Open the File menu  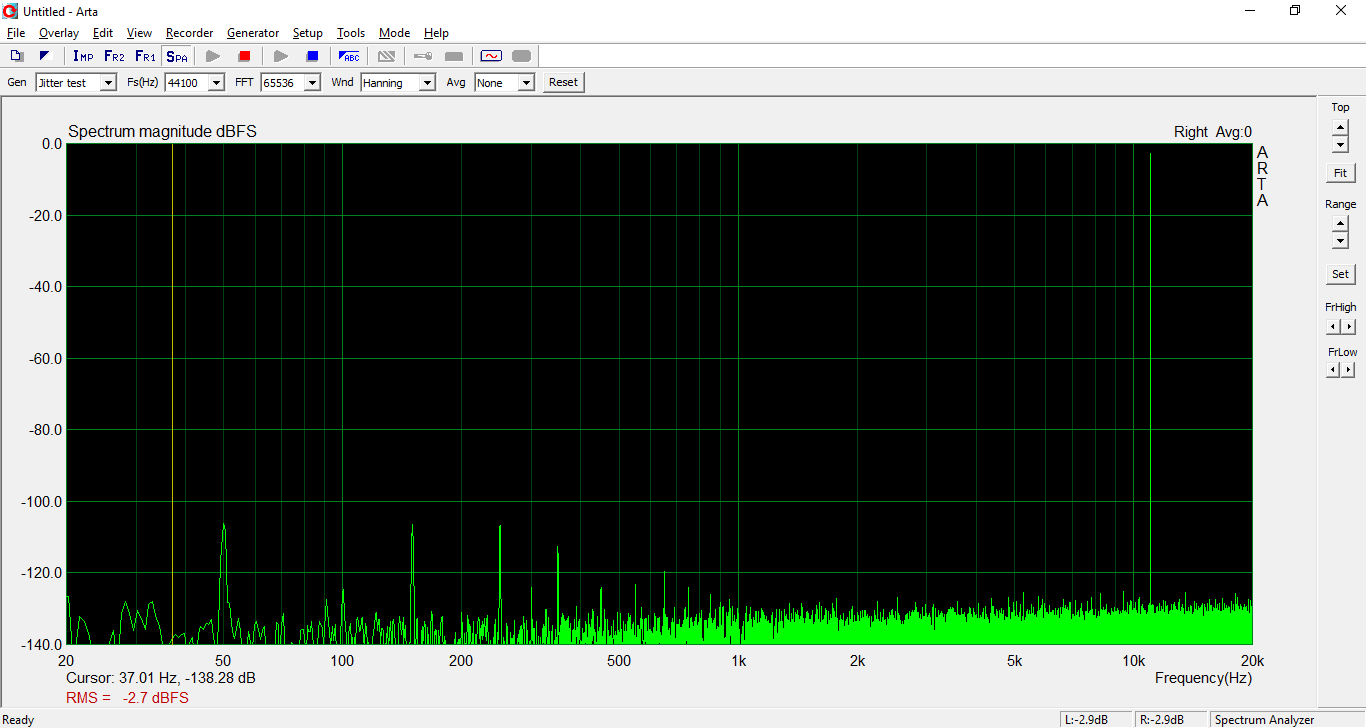point(16,33)
